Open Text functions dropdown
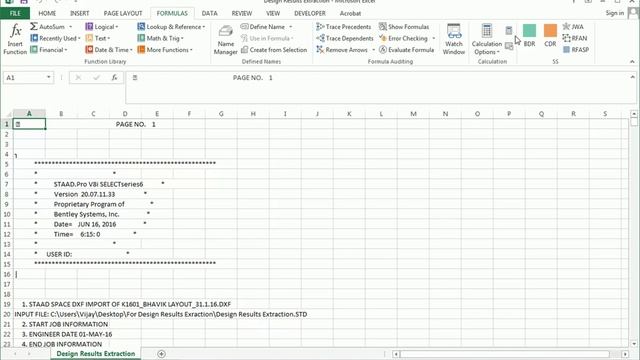The width and height of the screenshot is (640, 360). tap(98, 38)
